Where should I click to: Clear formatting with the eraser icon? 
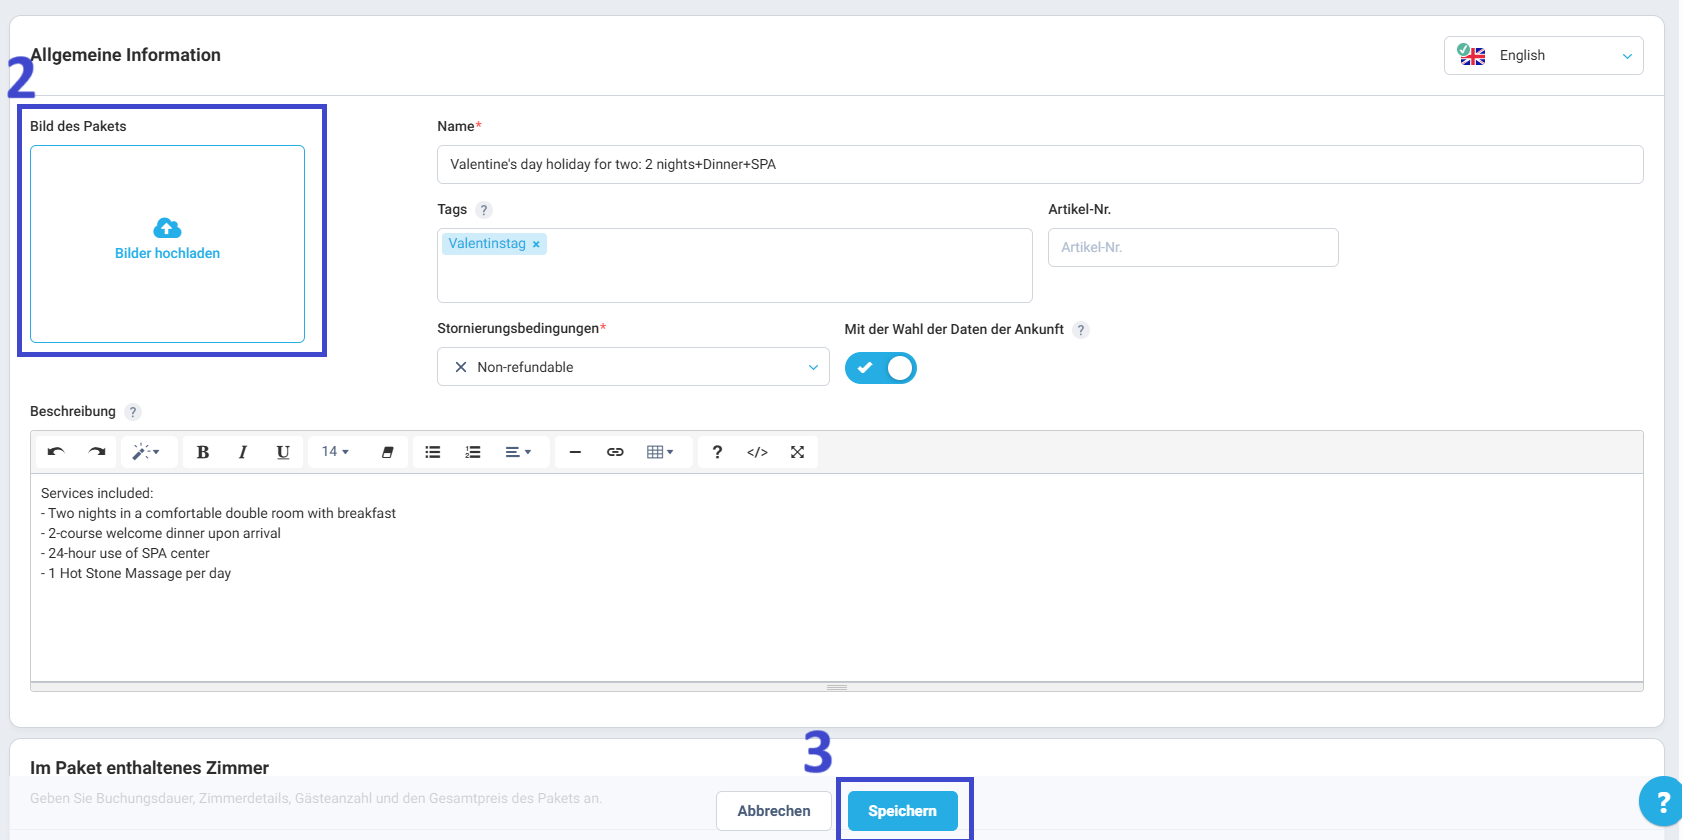[x=387, y=452]
